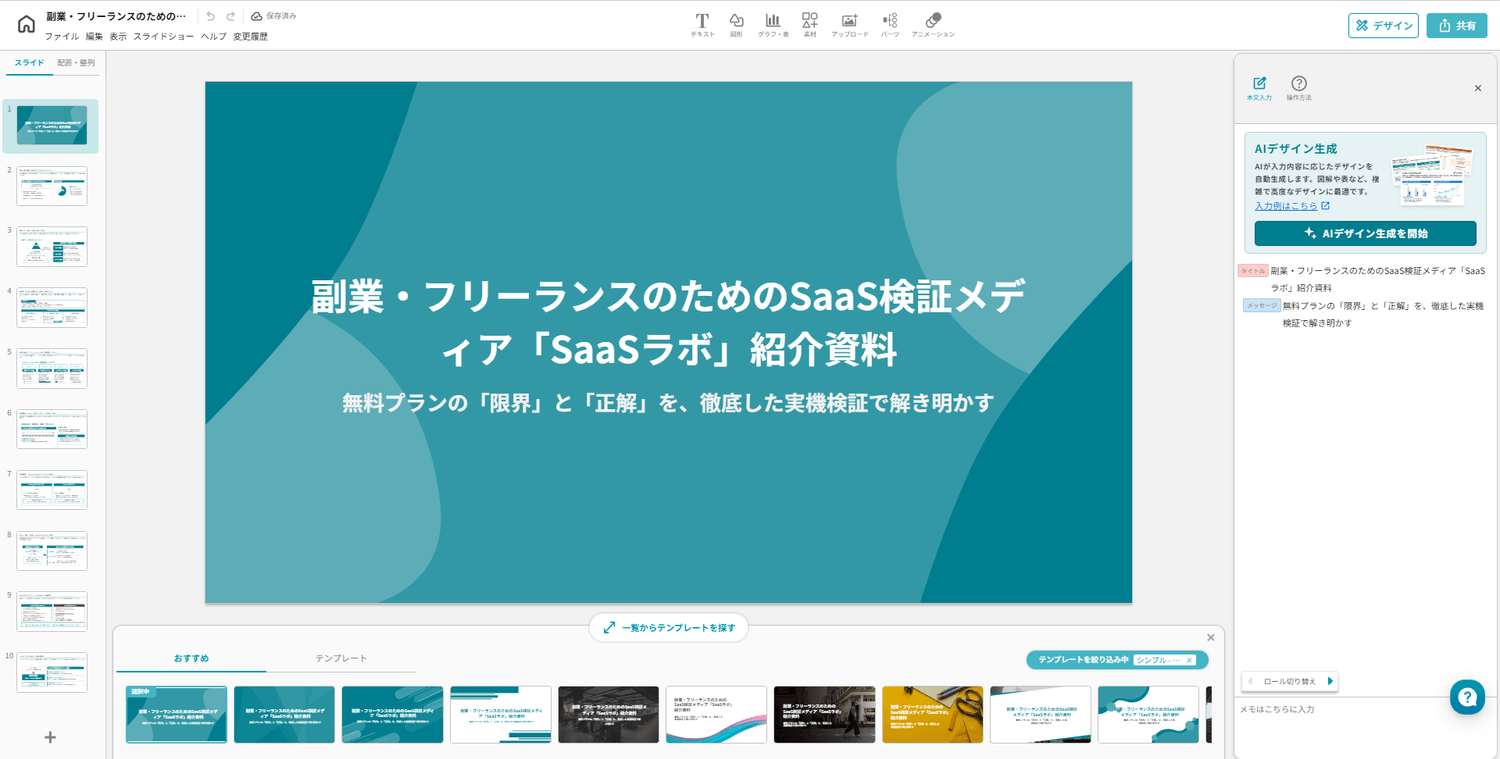This screenshot has width=1500, height=759.
Task: Select slide 10 thumbnail
Action: [52, 672]
